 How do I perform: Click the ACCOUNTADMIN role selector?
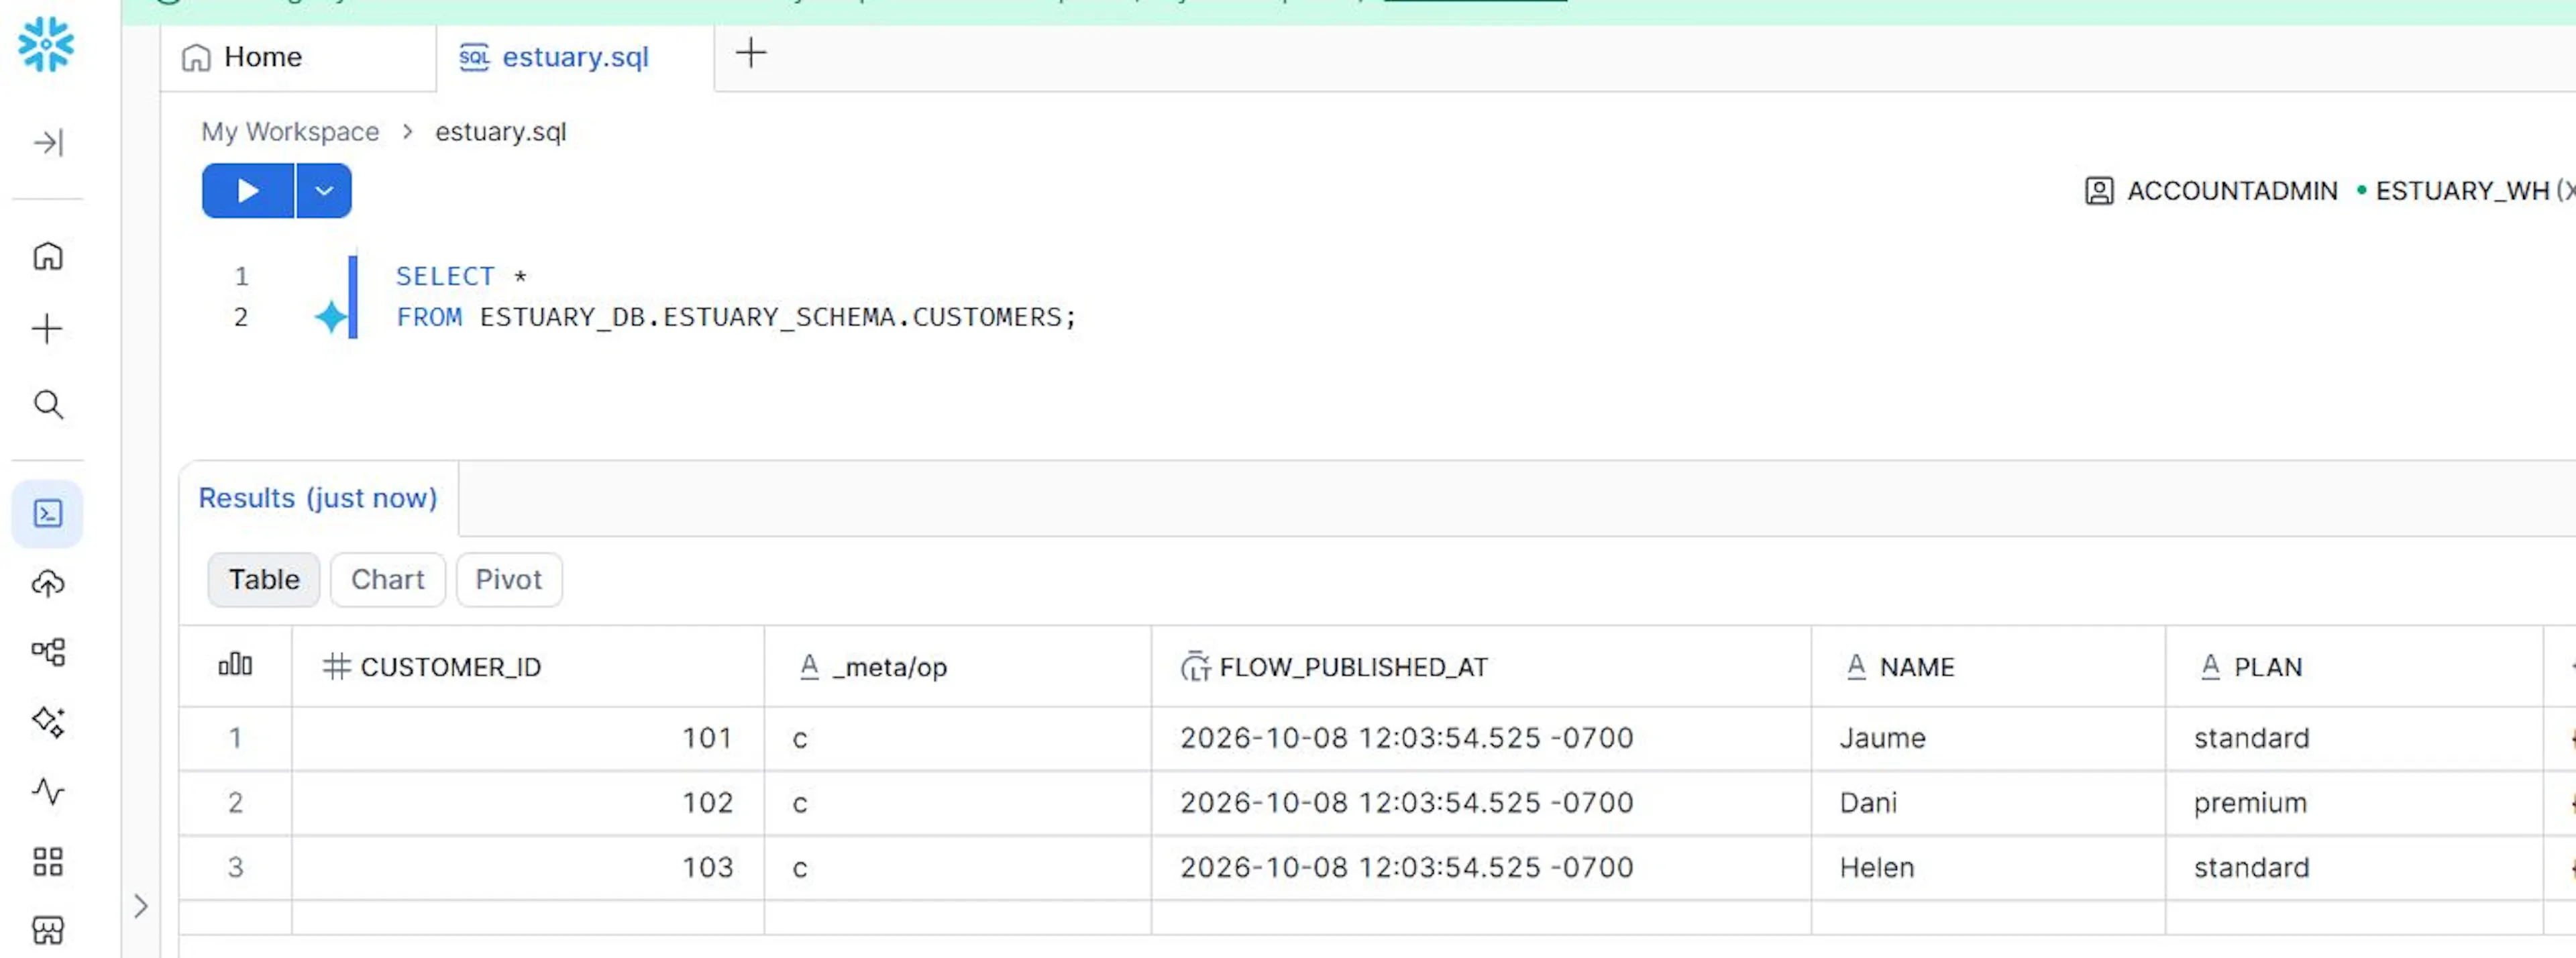pyautogui.click(x=2211, y=191)
